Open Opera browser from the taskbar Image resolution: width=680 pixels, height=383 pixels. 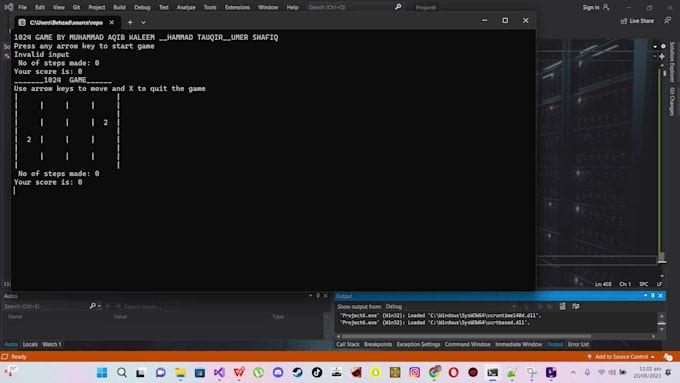[454, 373]
